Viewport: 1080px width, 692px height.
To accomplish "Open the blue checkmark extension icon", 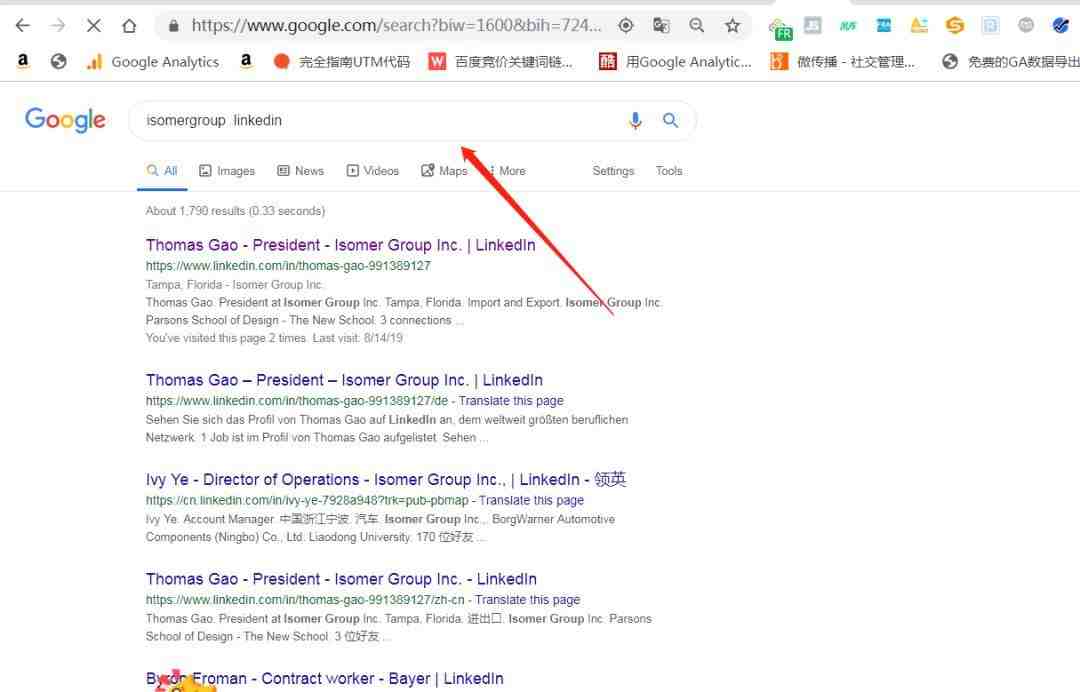I will 1061,26.
